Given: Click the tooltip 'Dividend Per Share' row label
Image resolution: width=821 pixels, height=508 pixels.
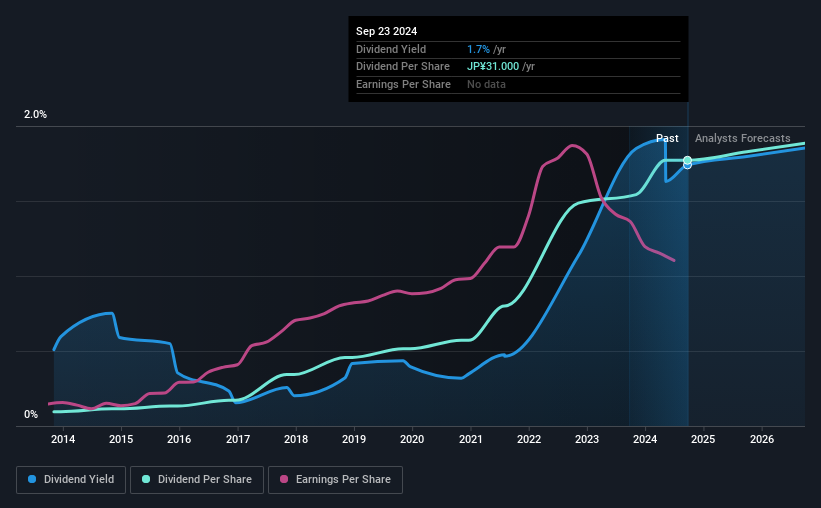Looking at the screenshot, I should point(403,67).
